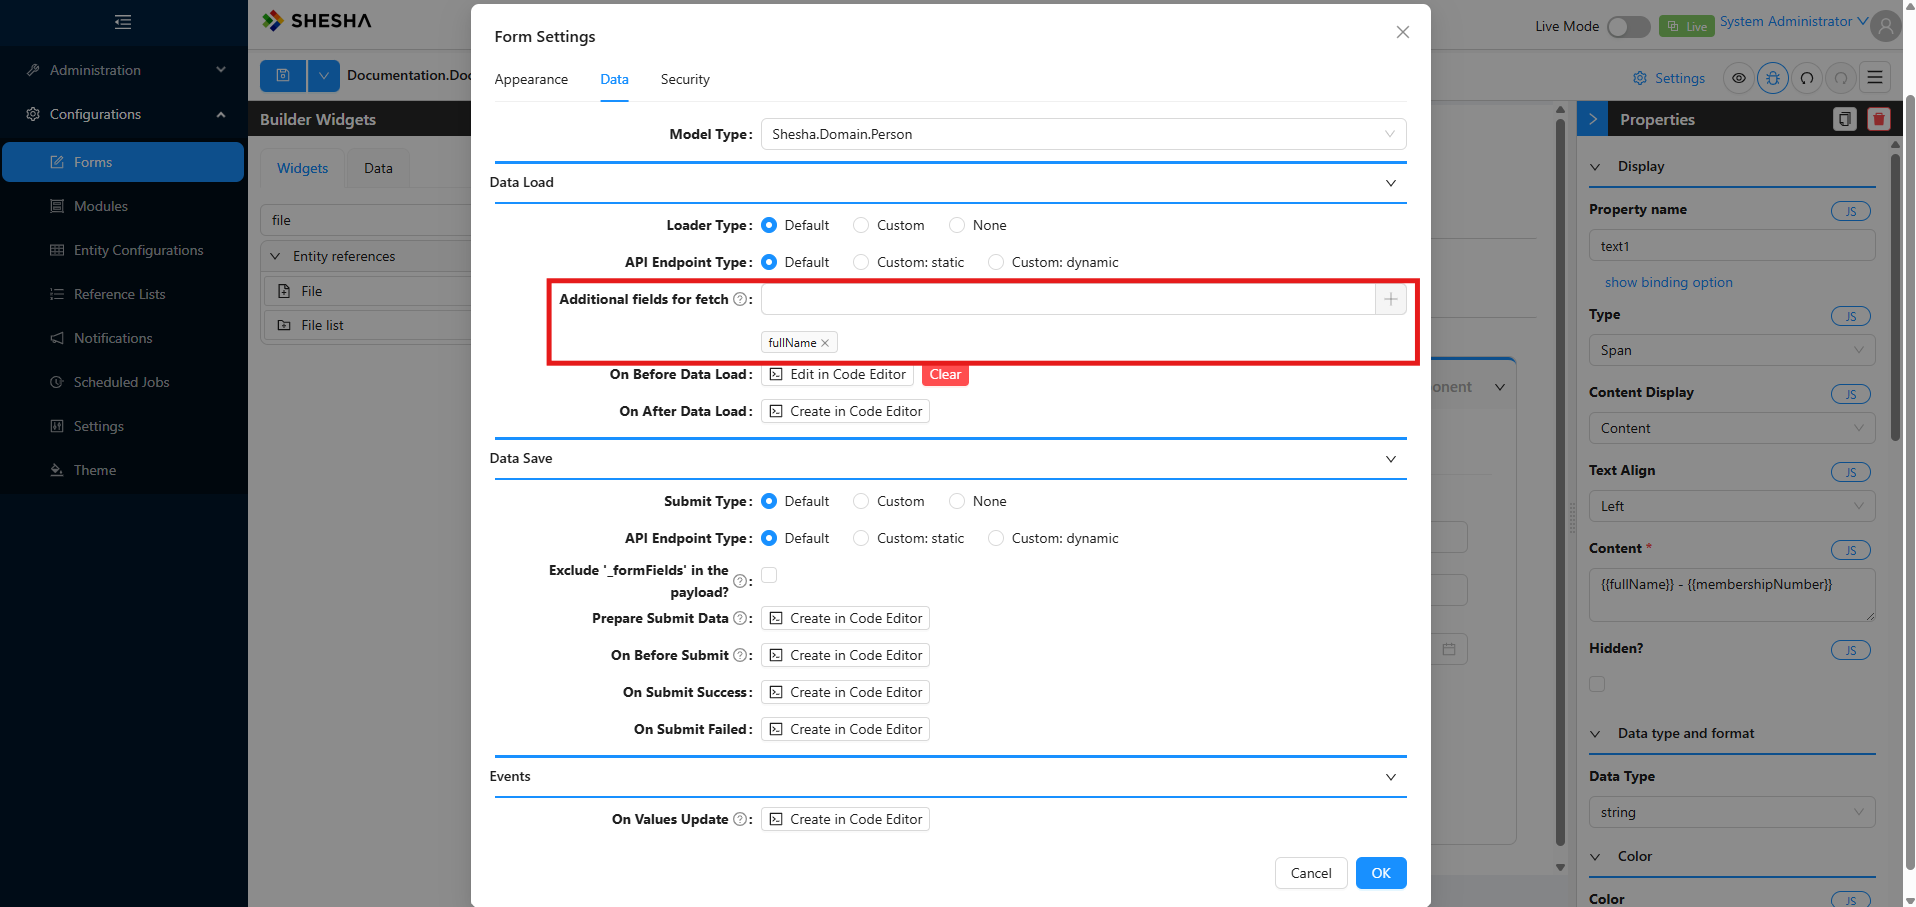The height and width of the screenshot is (907, 1916).
Task: Click Edit in Code Editor button
Action: [x=837, y=374]
